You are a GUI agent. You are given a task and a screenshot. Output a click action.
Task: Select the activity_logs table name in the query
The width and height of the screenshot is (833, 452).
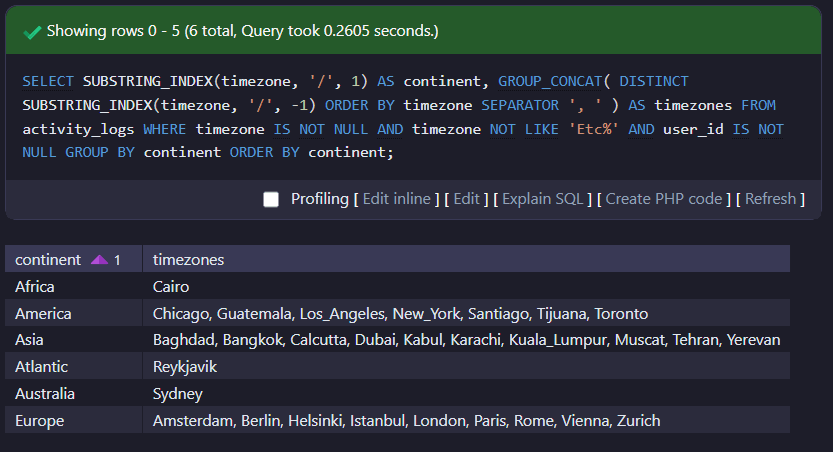tap(78, 129)
